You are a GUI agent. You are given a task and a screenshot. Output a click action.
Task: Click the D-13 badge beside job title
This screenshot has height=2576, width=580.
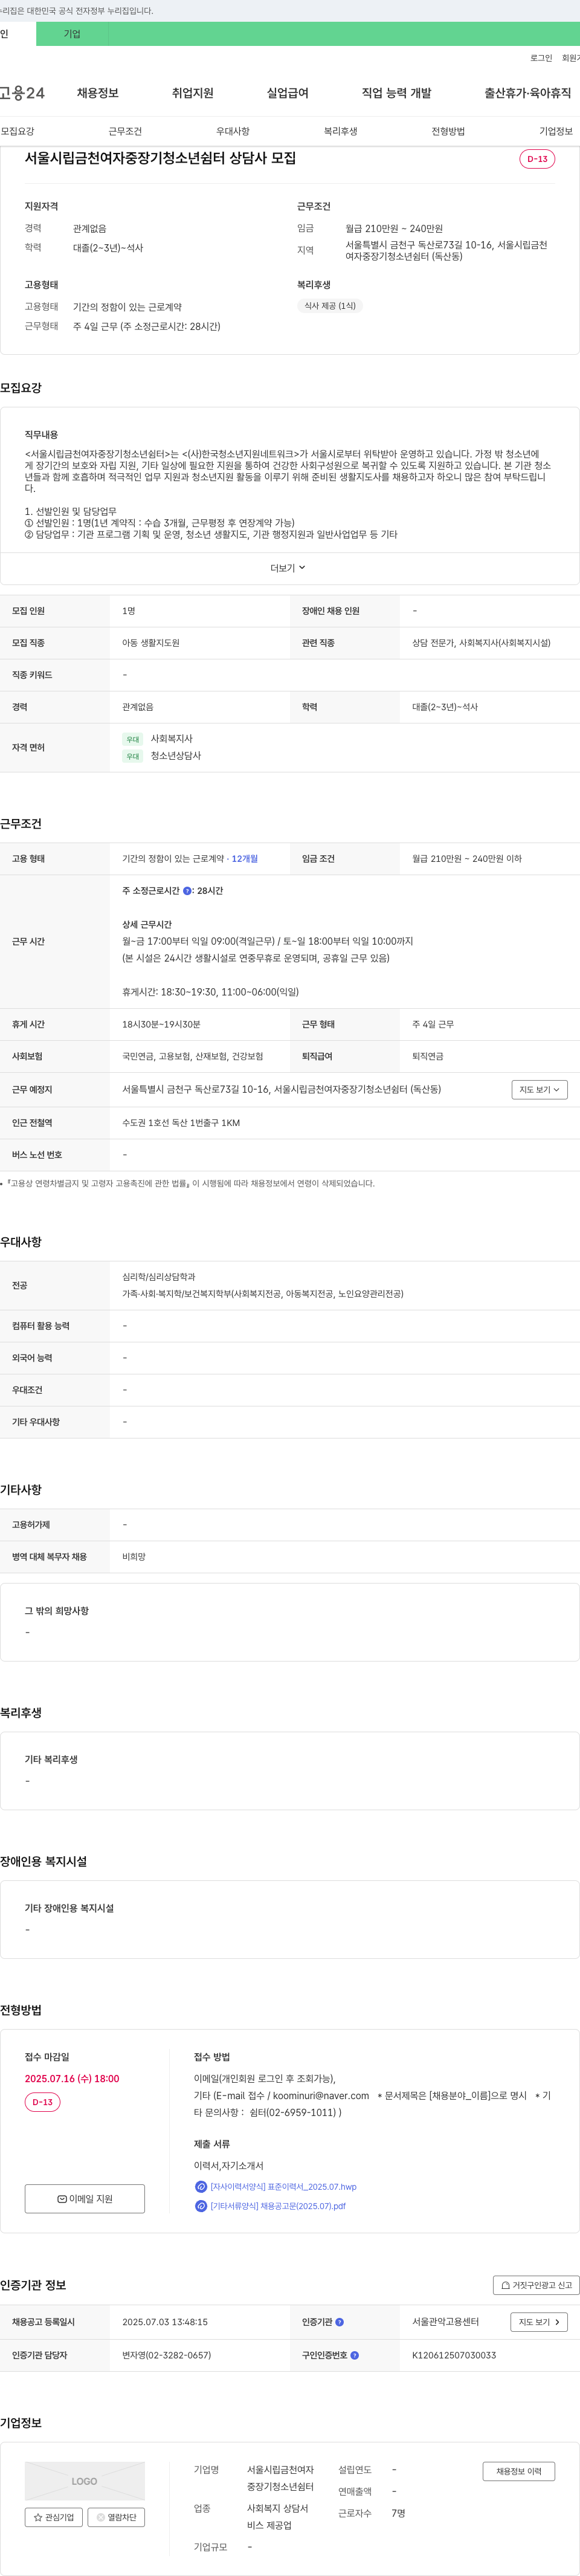click(537, 159)
